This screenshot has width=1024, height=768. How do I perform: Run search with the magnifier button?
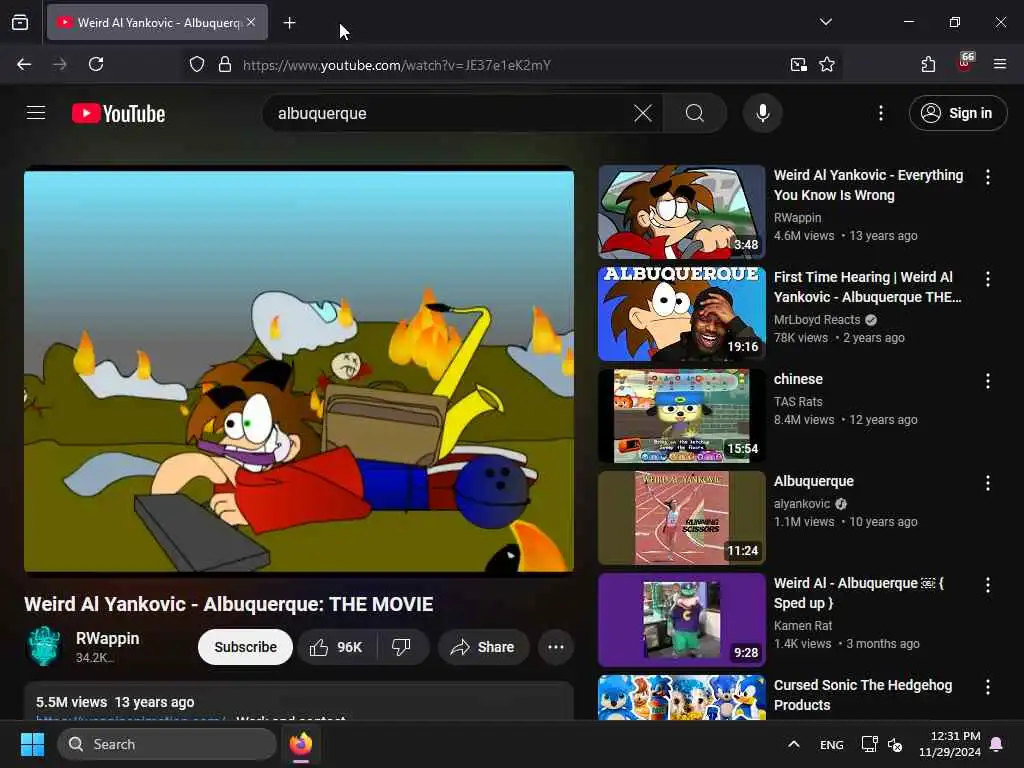[x=694, y=113]
